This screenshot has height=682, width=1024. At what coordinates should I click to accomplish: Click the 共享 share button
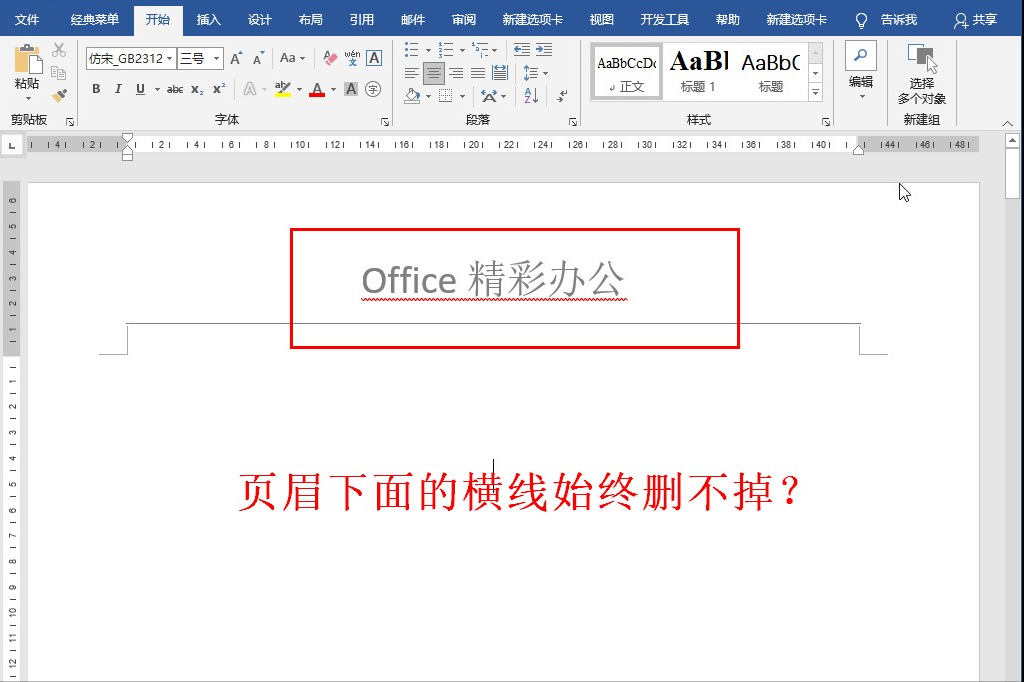[x=975, y=20]
